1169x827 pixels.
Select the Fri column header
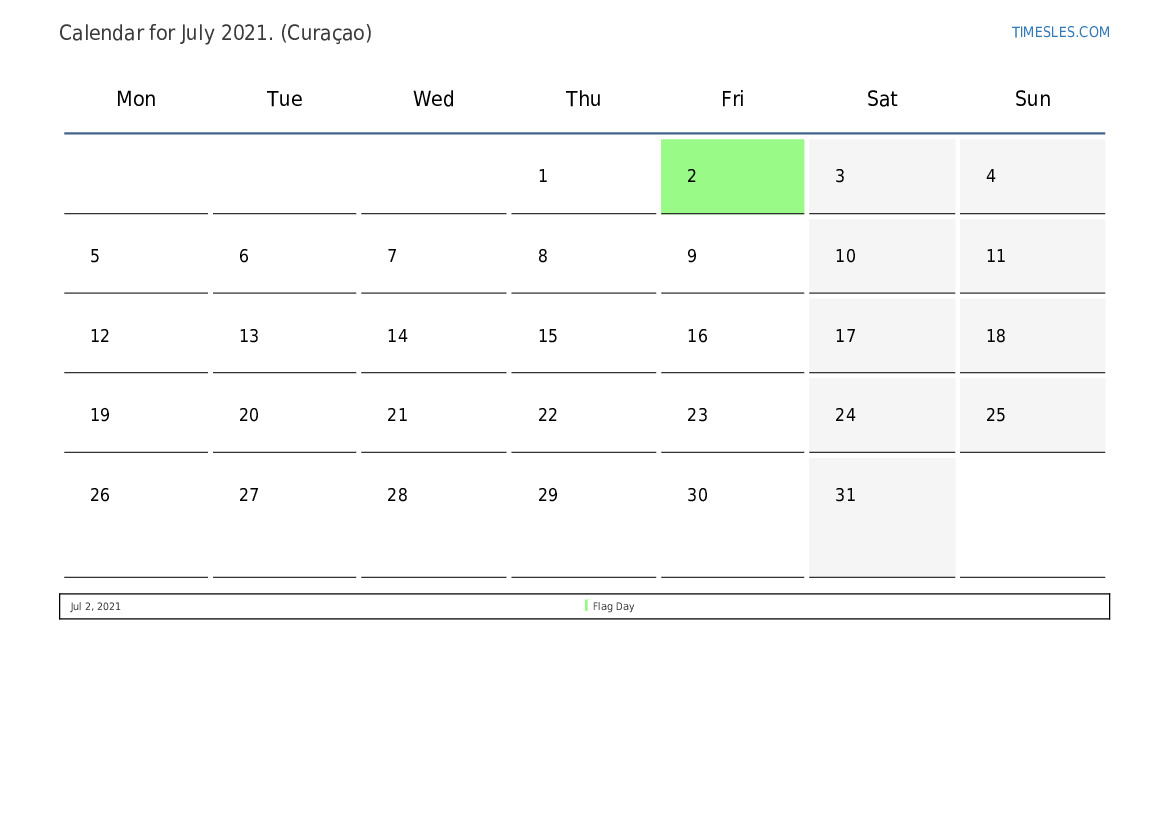pyautogui.click(x=732, y=98)
